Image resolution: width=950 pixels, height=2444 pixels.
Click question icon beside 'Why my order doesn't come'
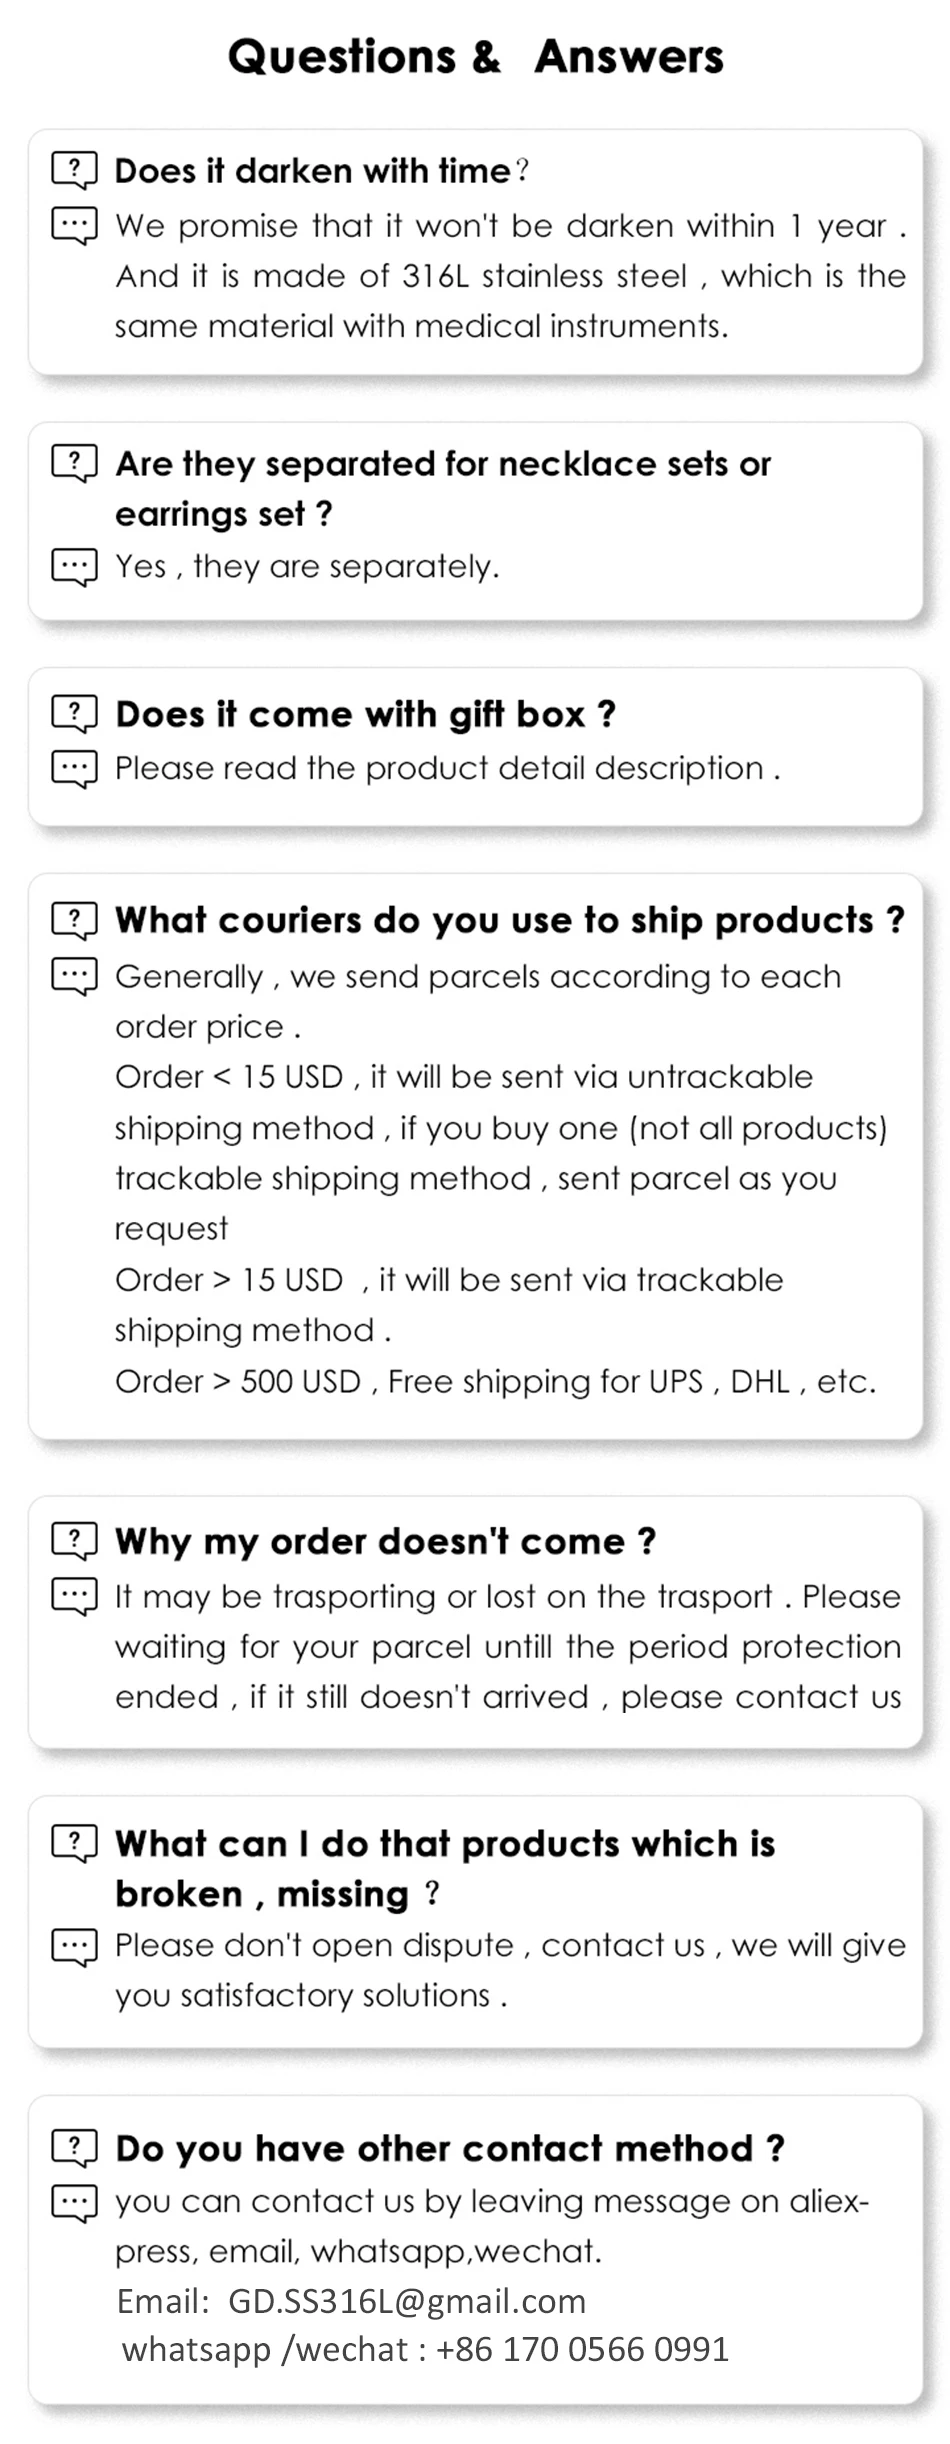coord(74,1541)
